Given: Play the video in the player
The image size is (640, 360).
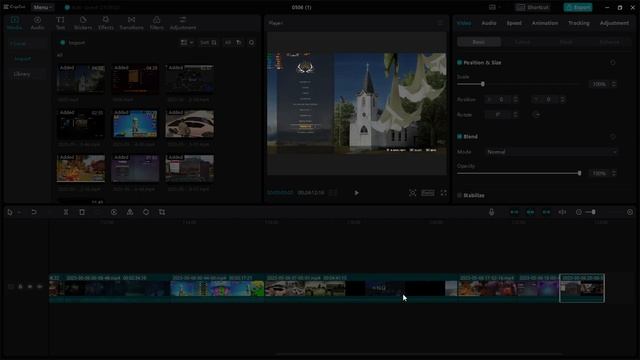Looking at the screenshot, I should pyautogui.click(x=356, y=193).
